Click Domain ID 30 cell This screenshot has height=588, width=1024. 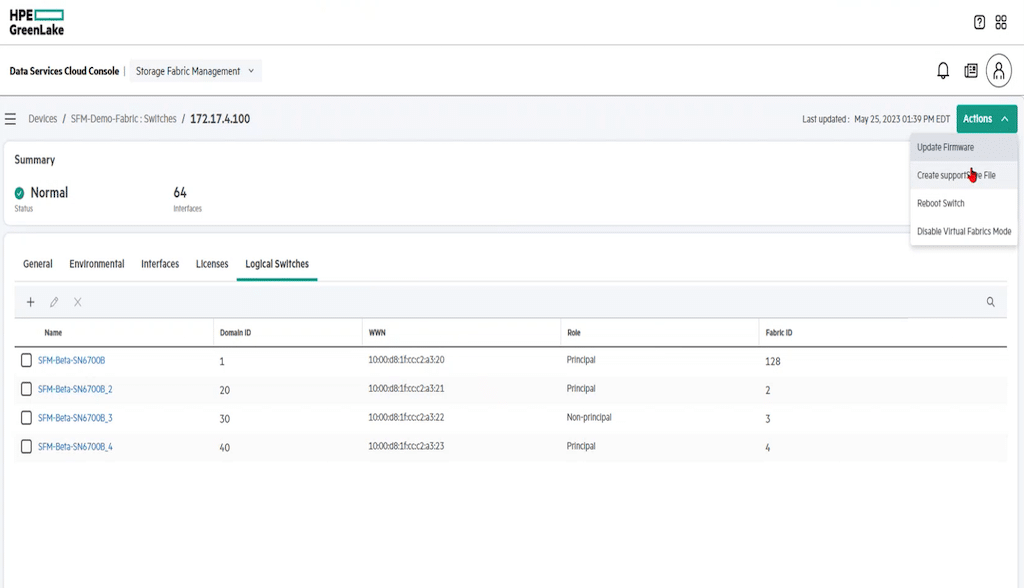(x=225, y=419)
